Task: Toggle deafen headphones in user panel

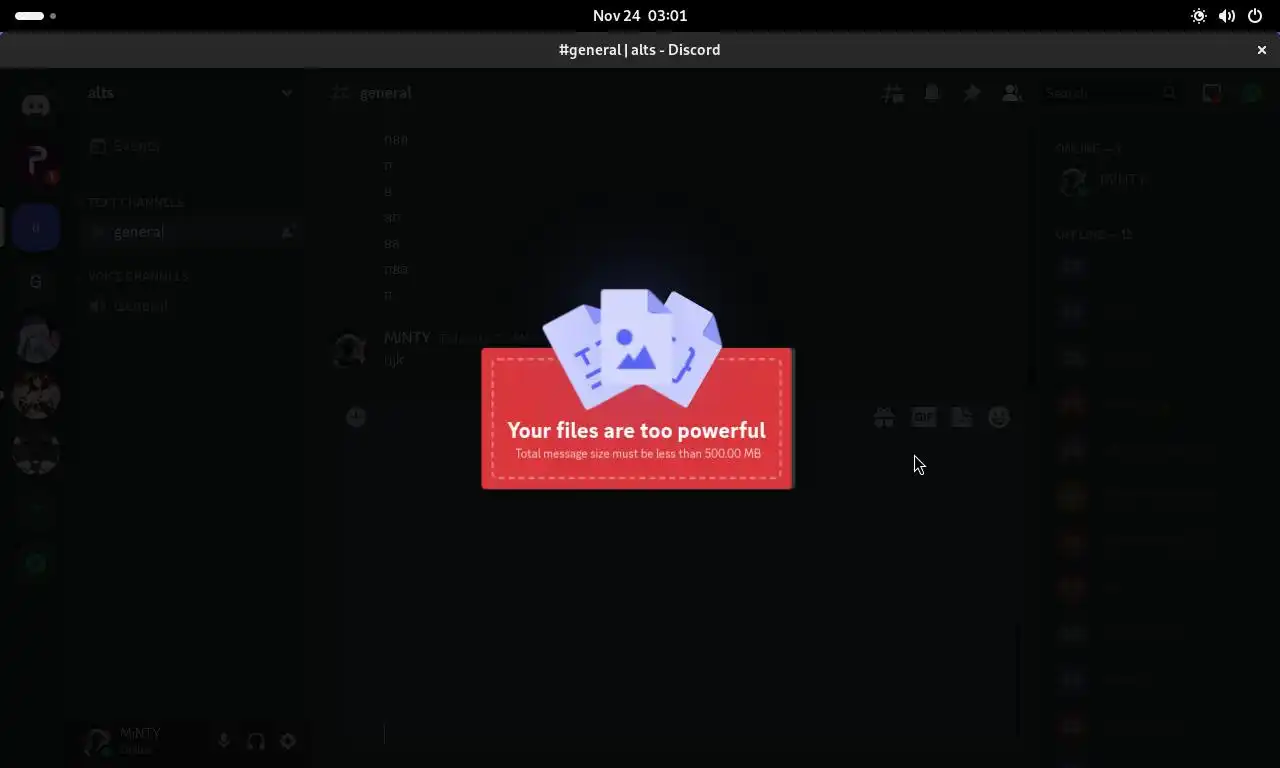Action: coord(256,741)
